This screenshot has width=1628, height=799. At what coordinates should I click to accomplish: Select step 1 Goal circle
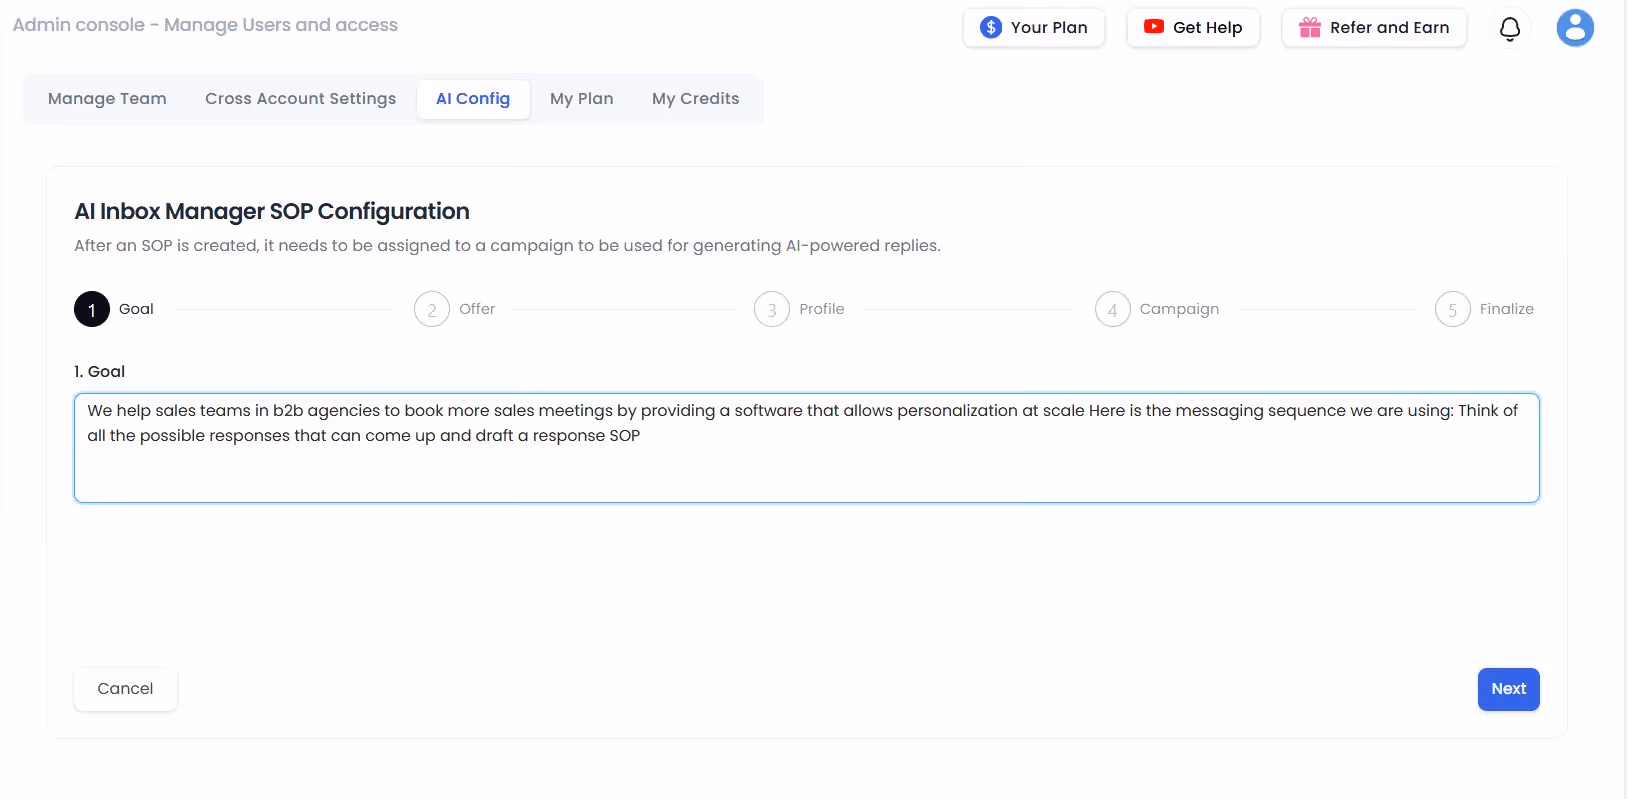pos(92,309)
